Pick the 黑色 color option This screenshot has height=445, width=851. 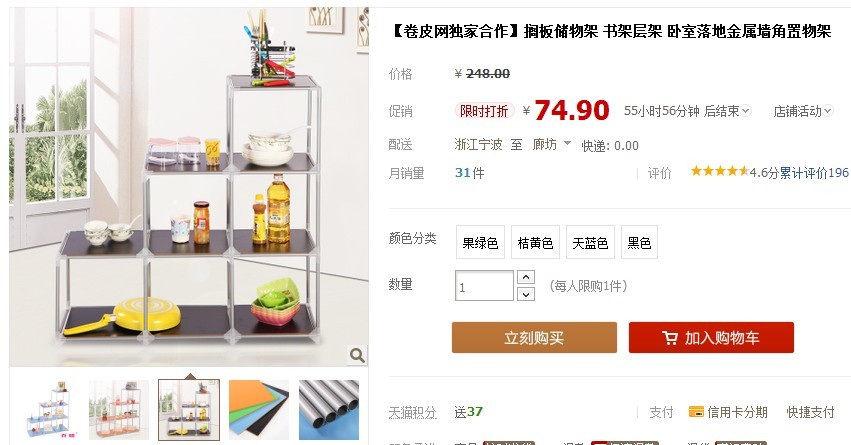coord(639,243)
